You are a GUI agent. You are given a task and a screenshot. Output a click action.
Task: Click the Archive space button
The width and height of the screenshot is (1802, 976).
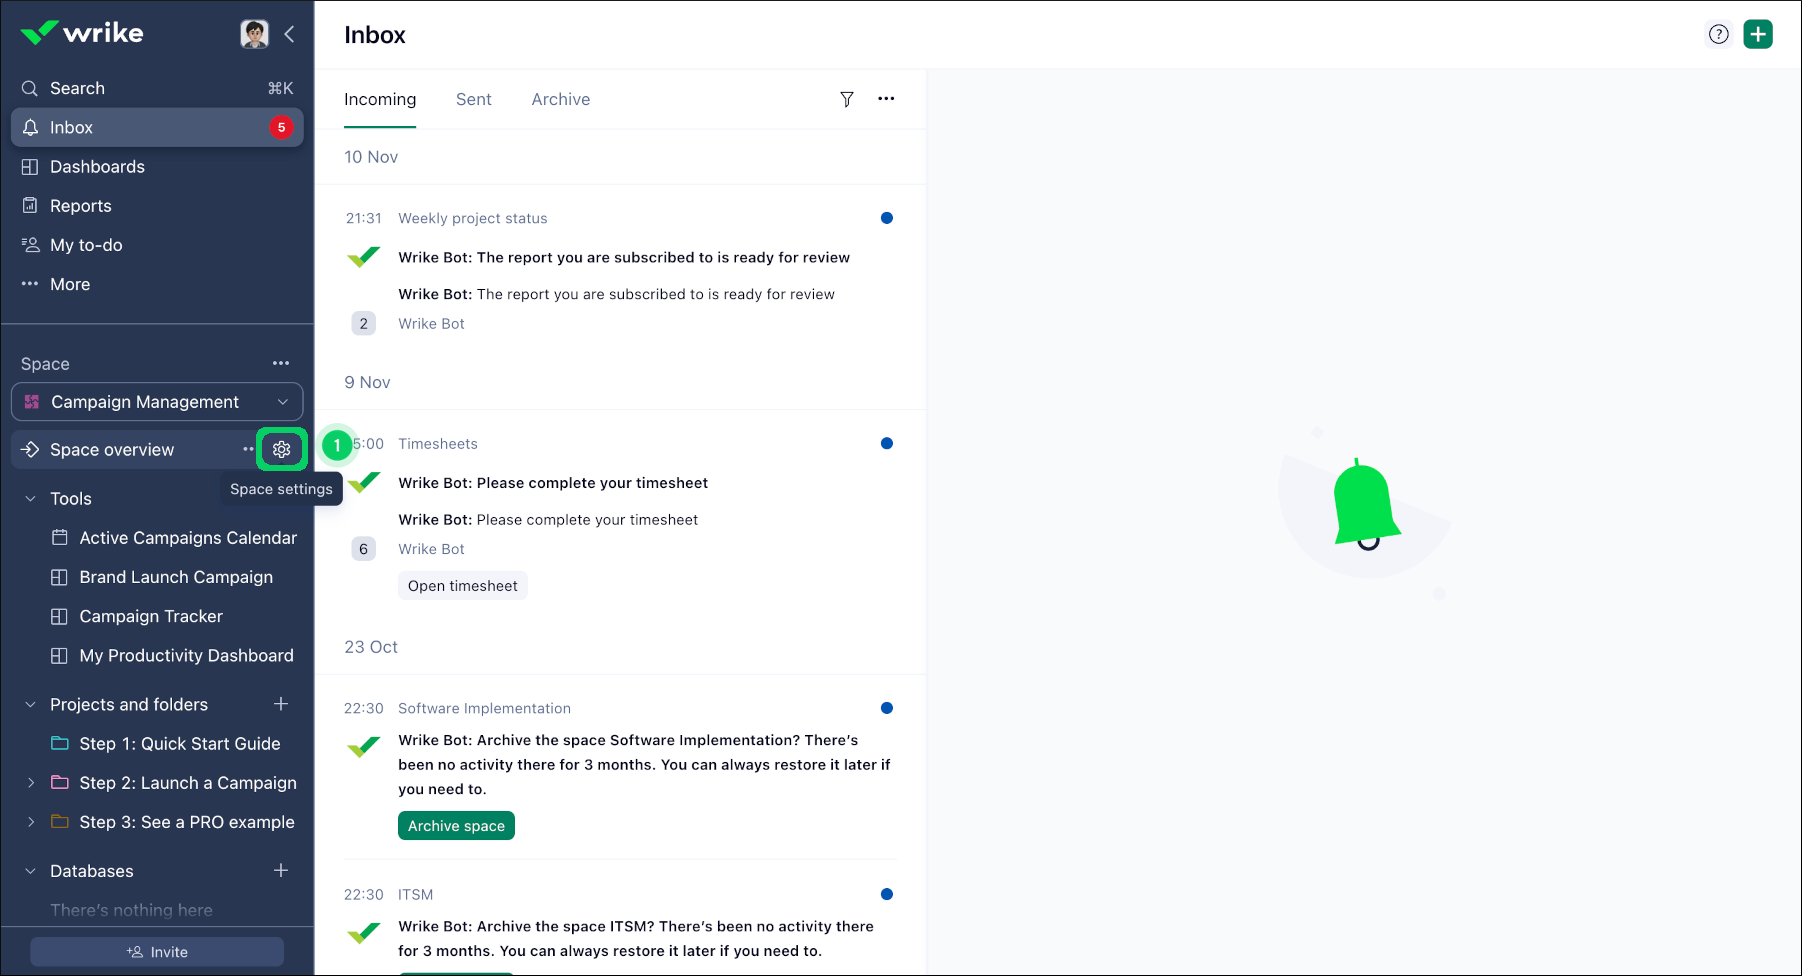(456, 826)
